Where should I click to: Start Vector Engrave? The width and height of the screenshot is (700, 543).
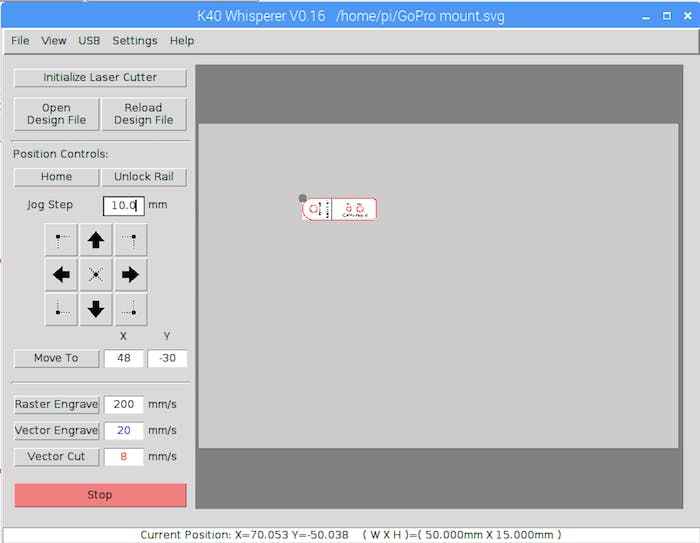56,430
